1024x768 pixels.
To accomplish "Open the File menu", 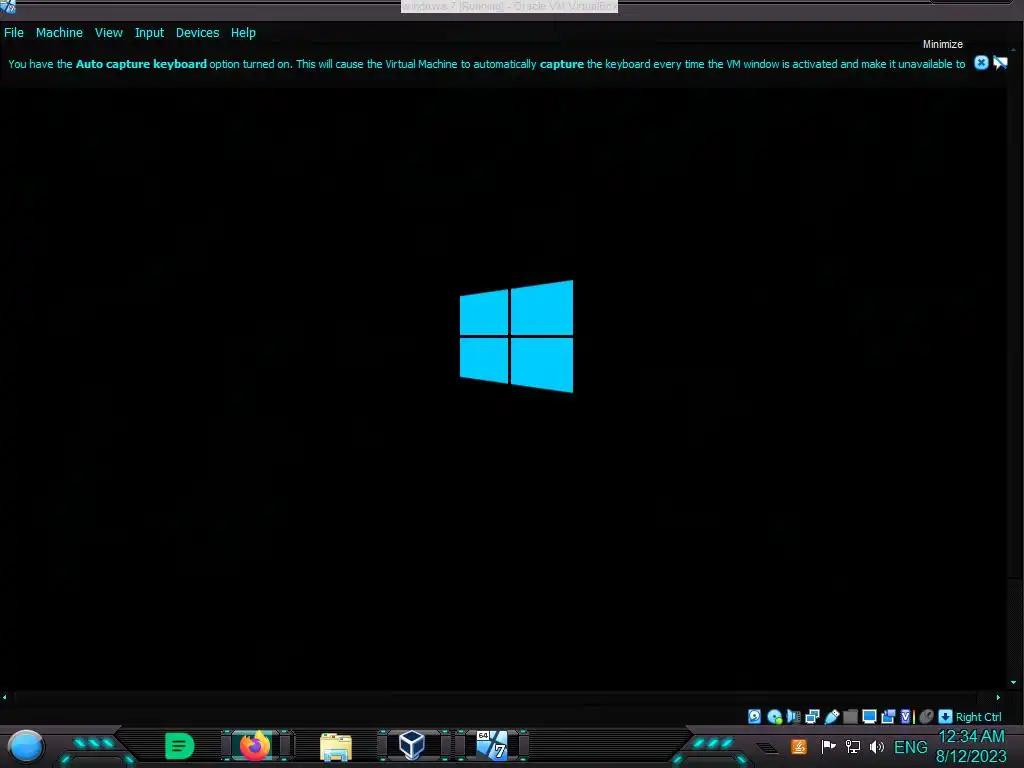I will pos(14,33).
